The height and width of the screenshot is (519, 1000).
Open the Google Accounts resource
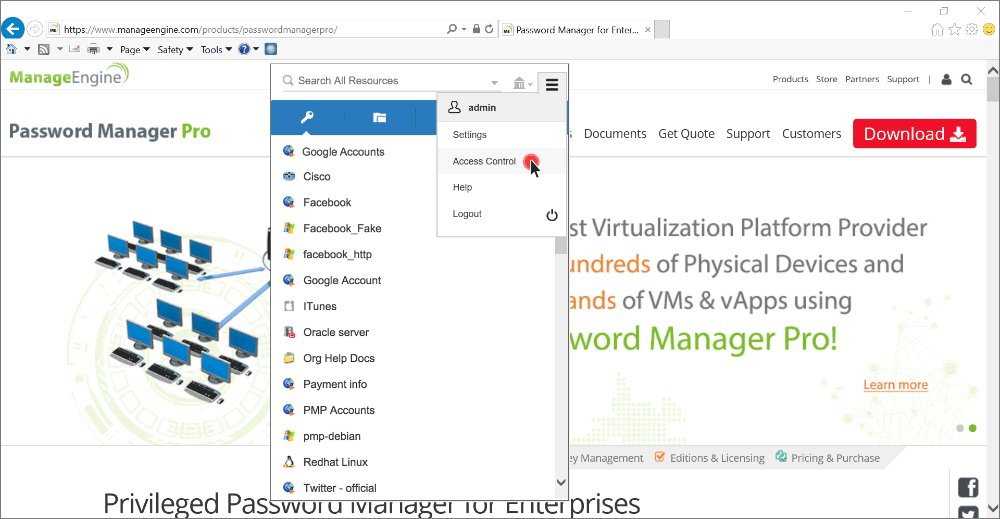click(343, 152)
